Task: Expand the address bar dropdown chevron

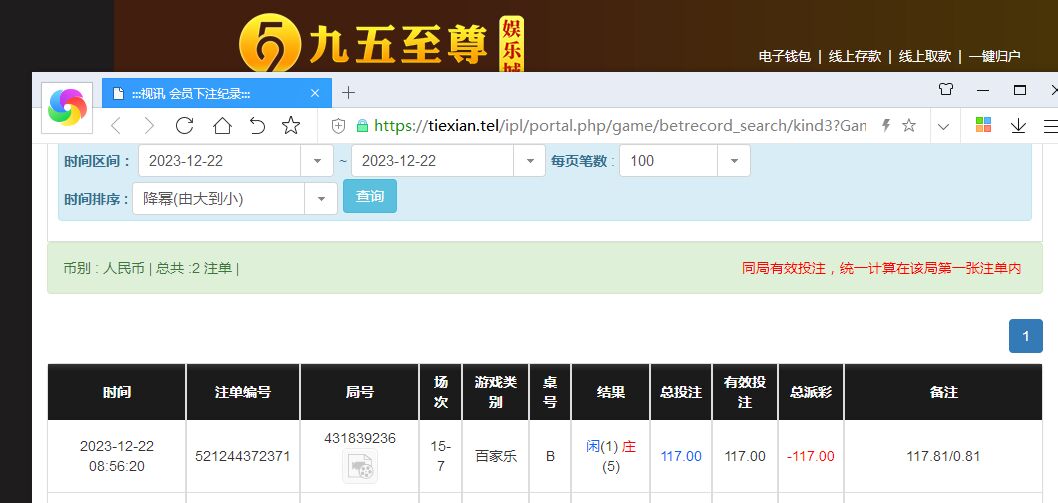Action: (x=944, y=126)
